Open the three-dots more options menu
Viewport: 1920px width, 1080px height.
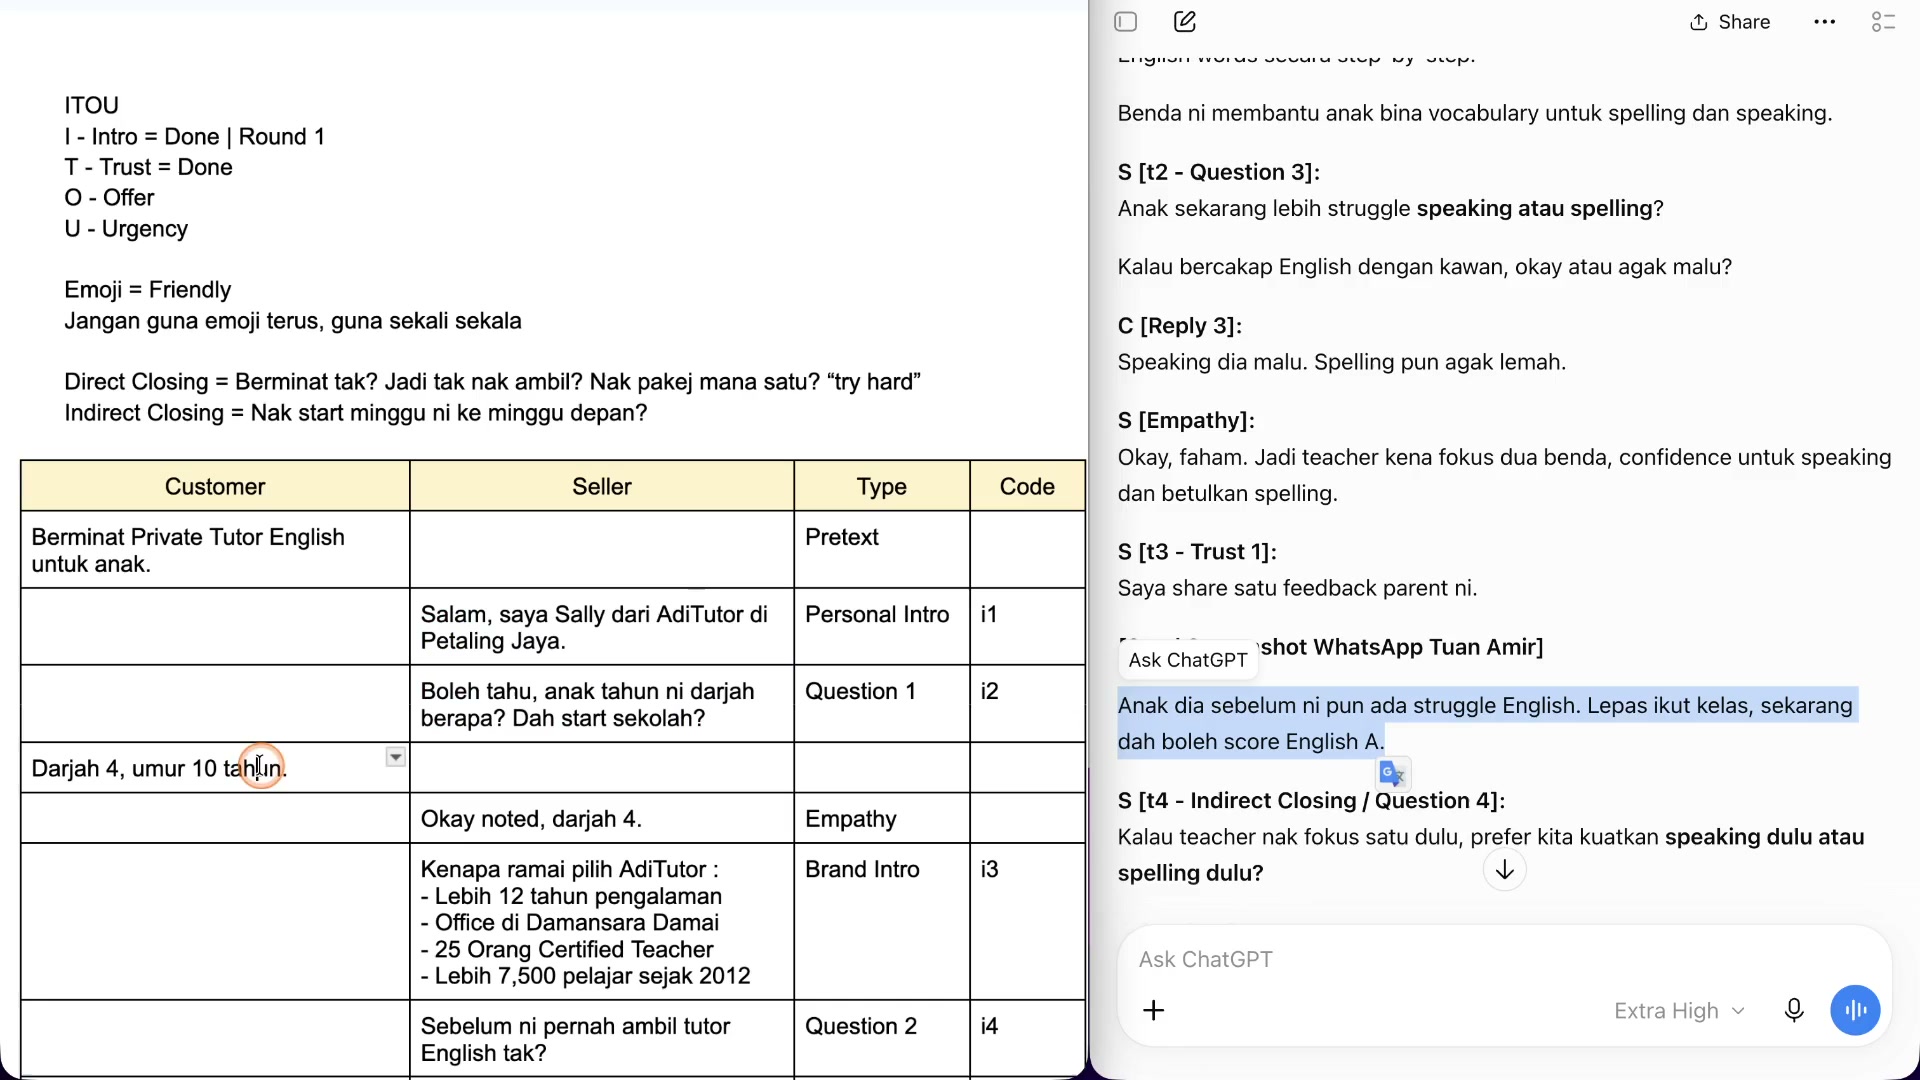[1824, 22]
